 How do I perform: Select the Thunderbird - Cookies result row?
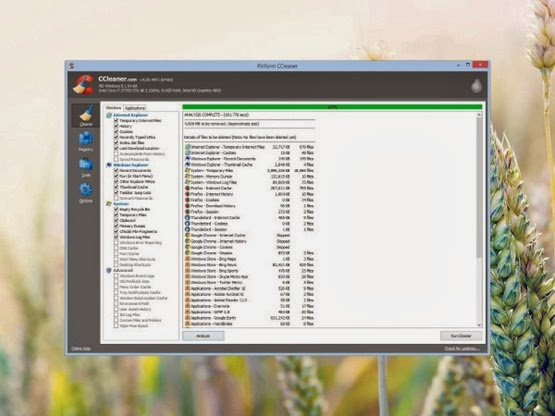tap(249, 223)
